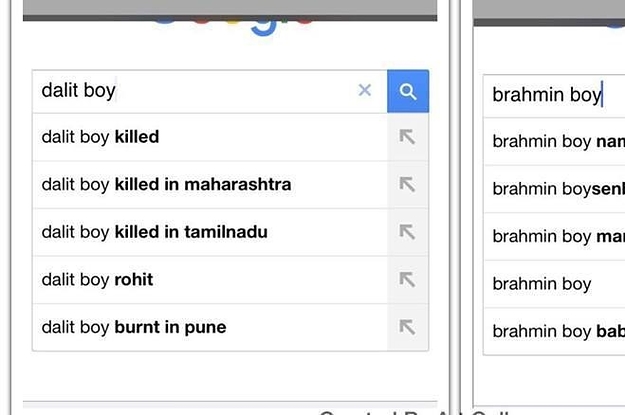Fill query arrow for 'burnt in pune'
Image resolution: width=625 pixels, height=415 pixels.
(x=407, y=327)
